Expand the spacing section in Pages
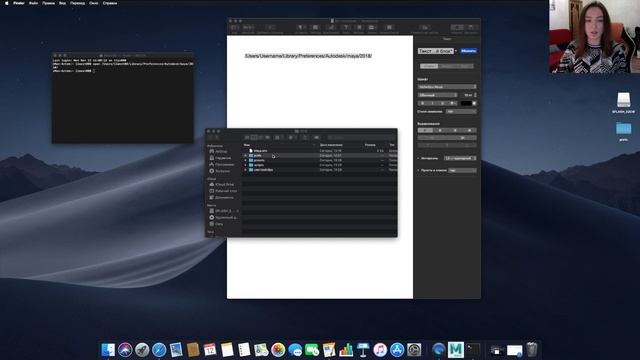 (418, 158)
